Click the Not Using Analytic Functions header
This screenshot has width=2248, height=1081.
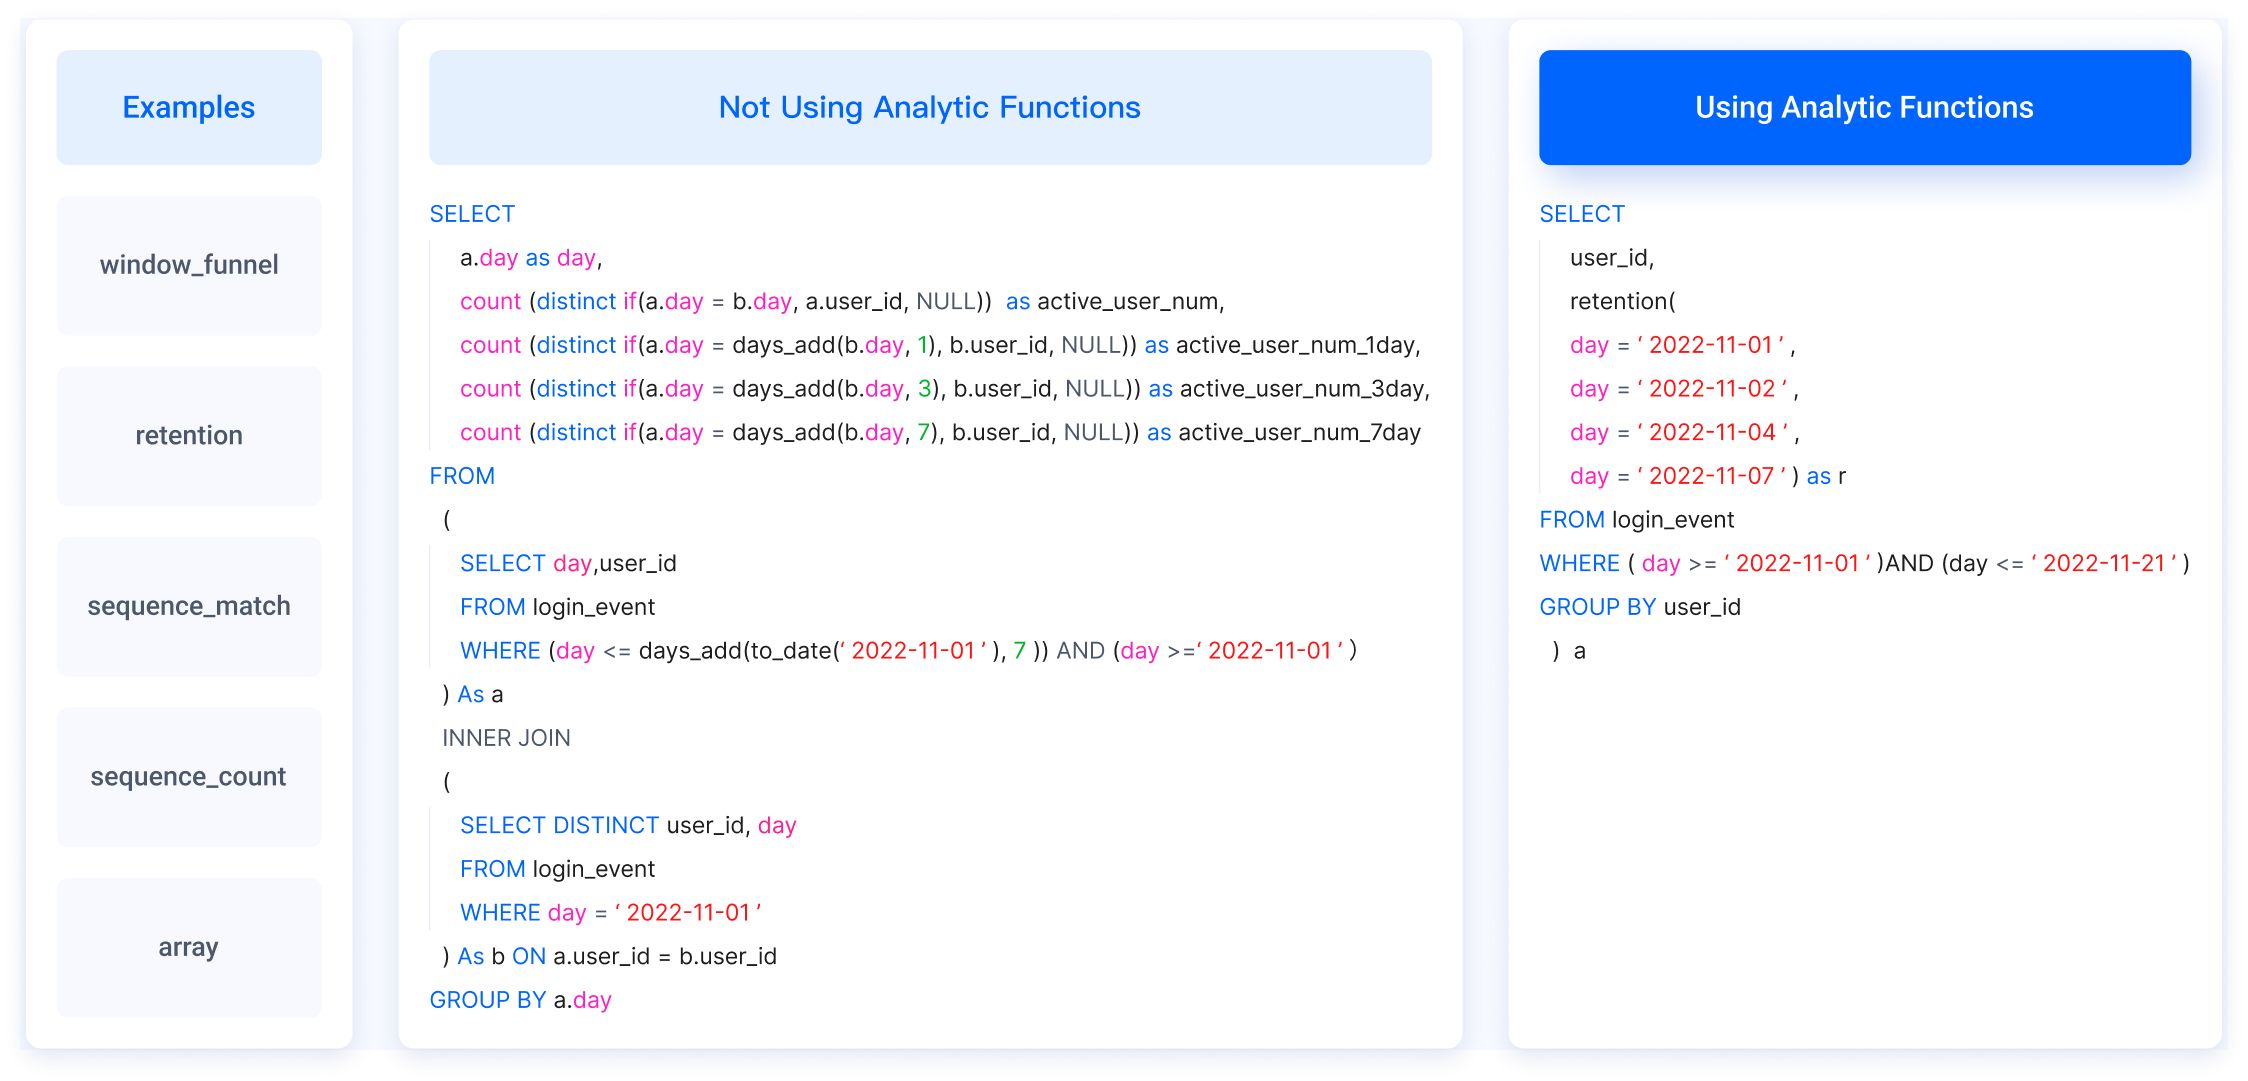[x=930, y=107]
